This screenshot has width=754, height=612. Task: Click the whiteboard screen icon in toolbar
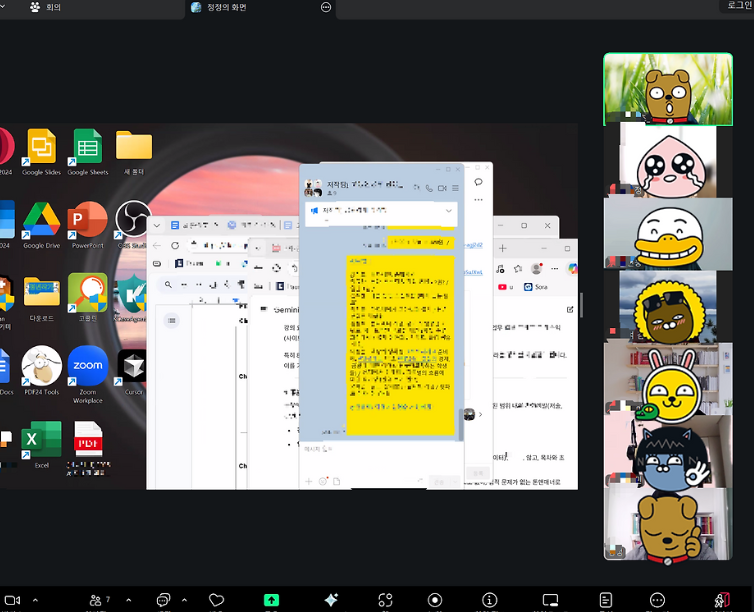click(550, 600)
